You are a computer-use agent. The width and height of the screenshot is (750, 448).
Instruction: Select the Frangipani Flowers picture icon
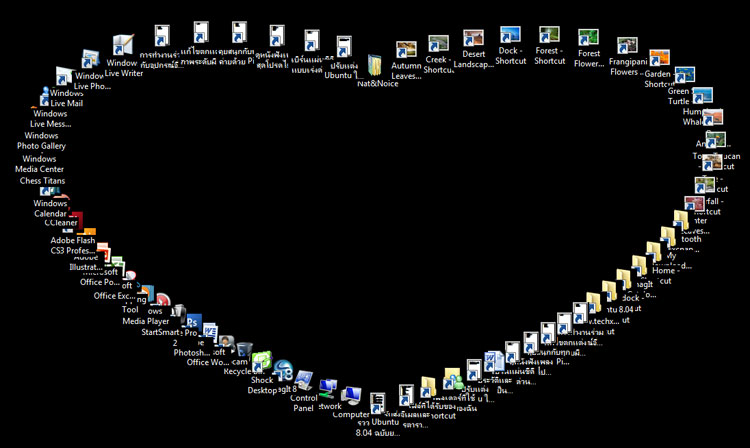click(x=627, y=46)
